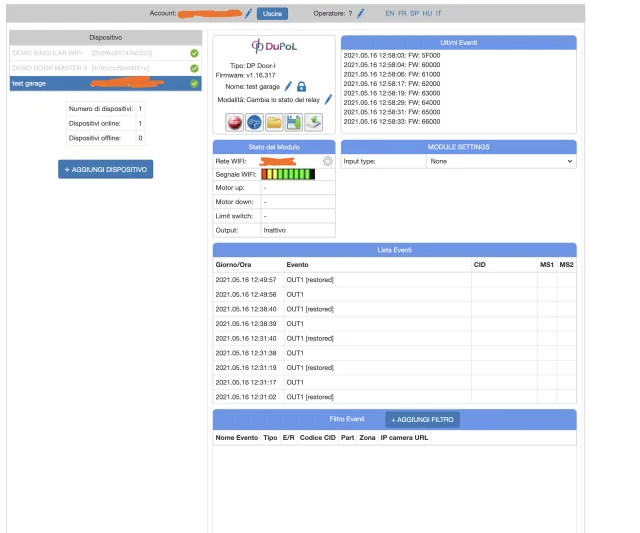Click the Output Inattivo value

coord(275,230)
